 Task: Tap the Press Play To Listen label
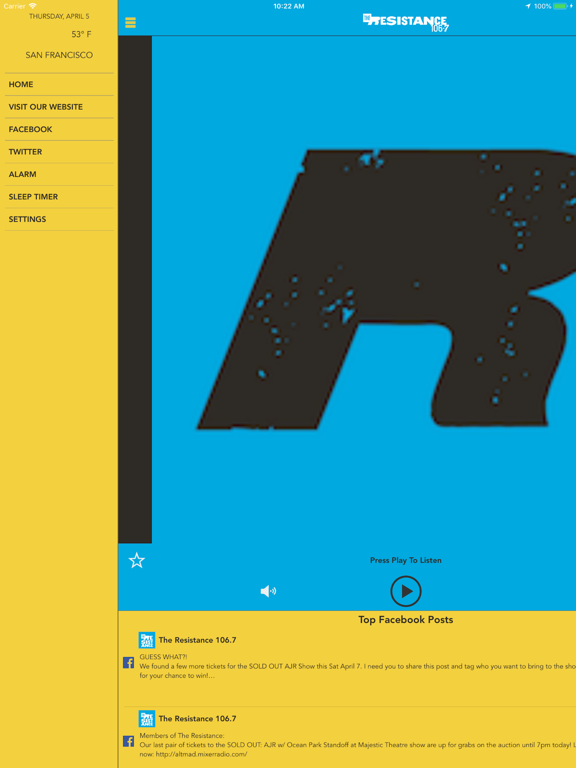[x=406, y=560]
